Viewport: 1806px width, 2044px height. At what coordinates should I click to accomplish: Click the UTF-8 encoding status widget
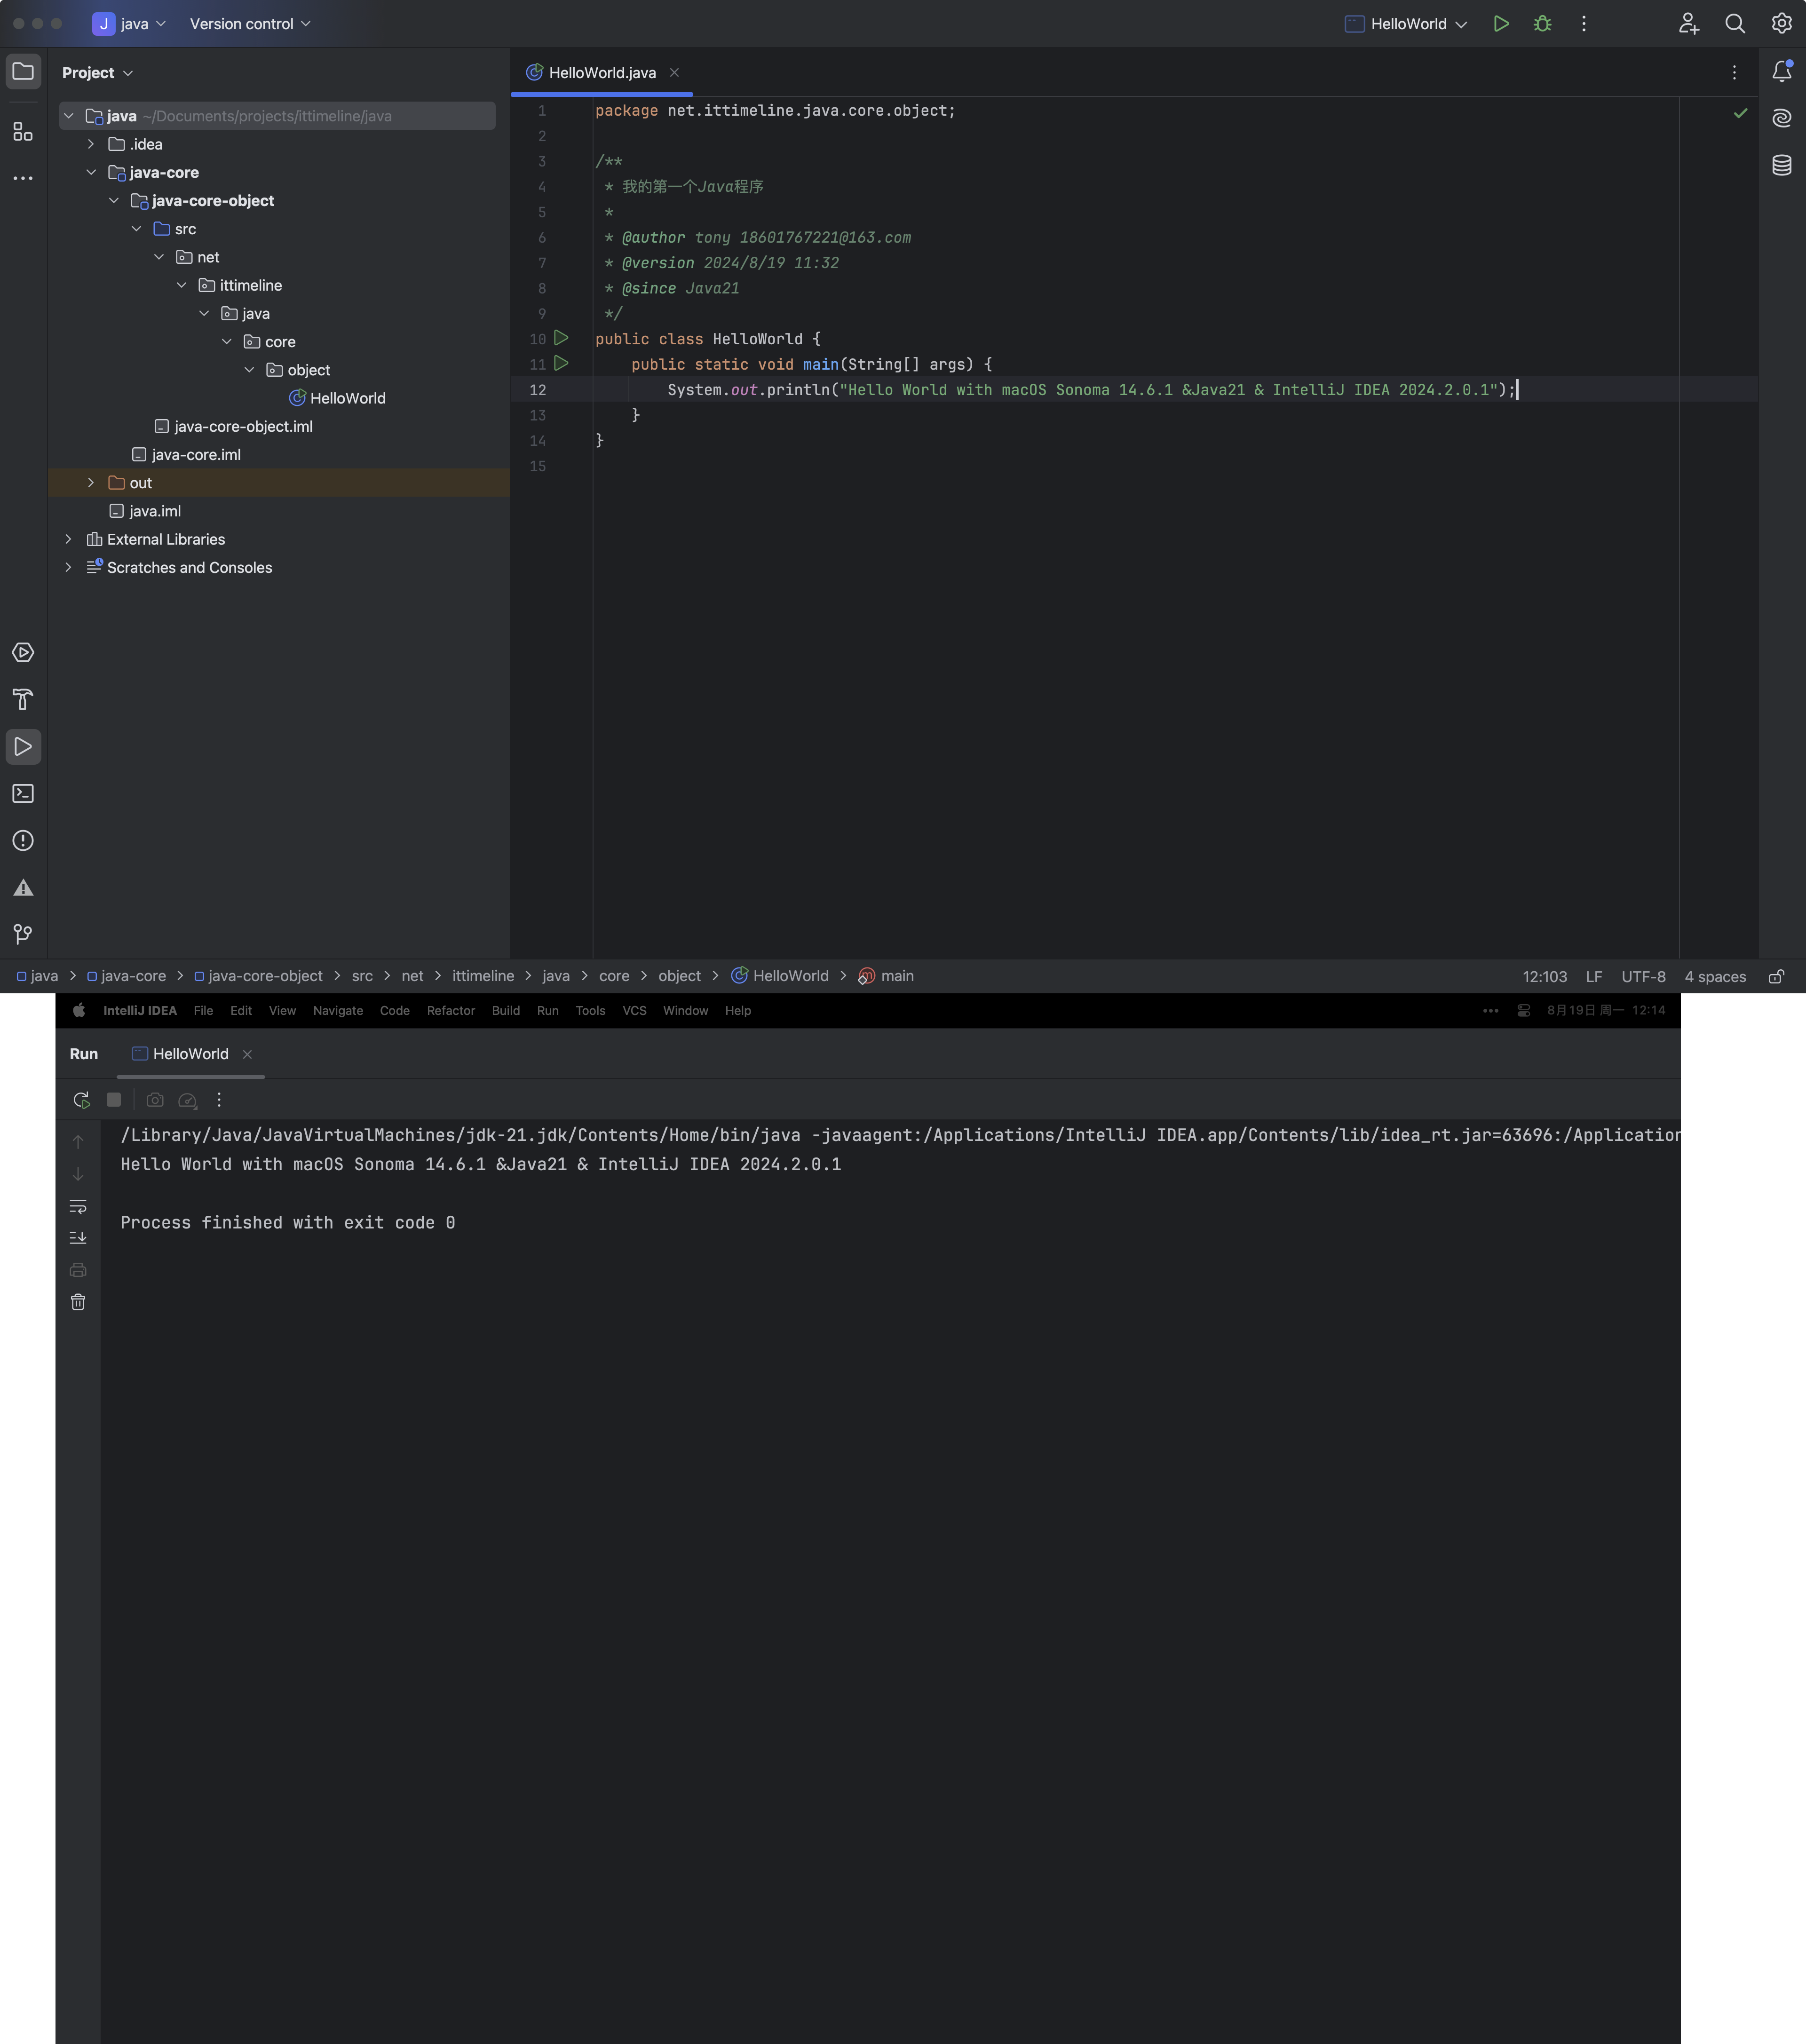pos(1642,977)
